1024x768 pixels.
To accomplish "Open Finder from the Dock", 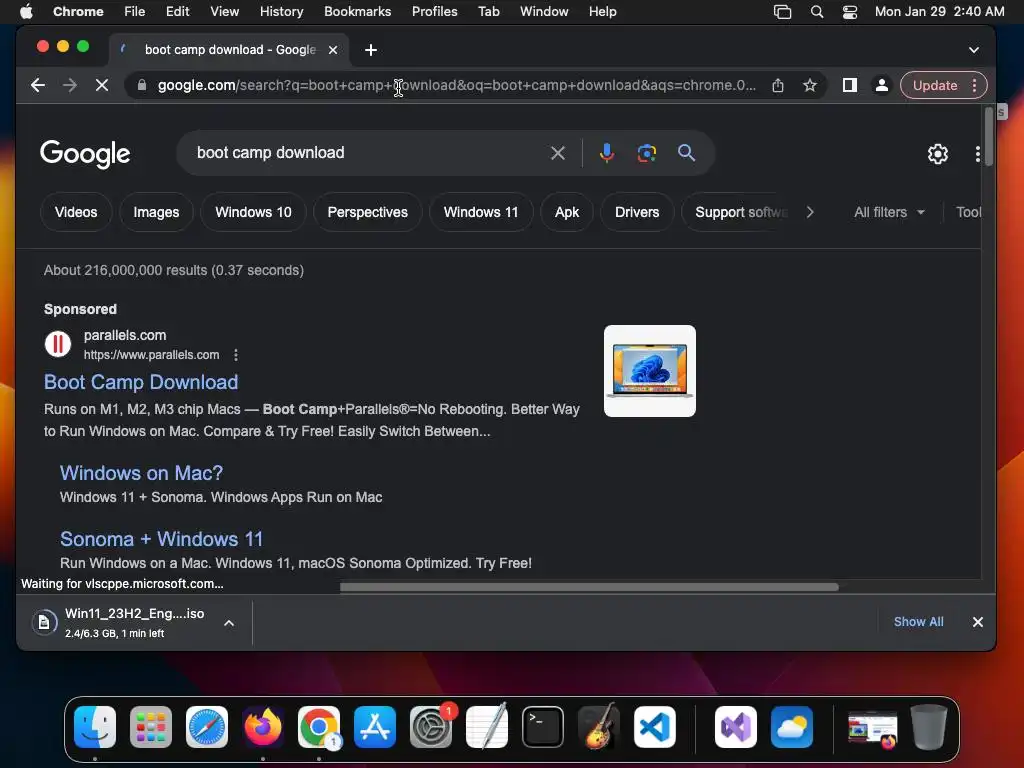I will (95, 727).
